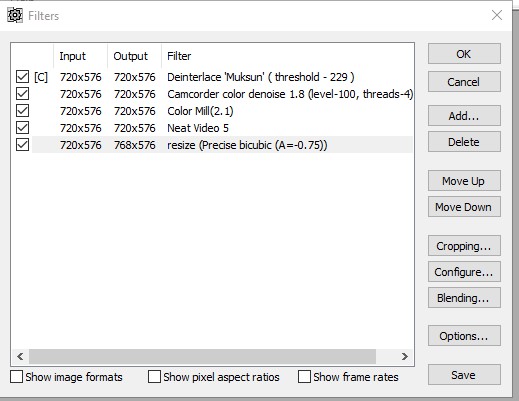Uncheck the Deinterlace 'Muksun' filter checkbox

point(22,77)
